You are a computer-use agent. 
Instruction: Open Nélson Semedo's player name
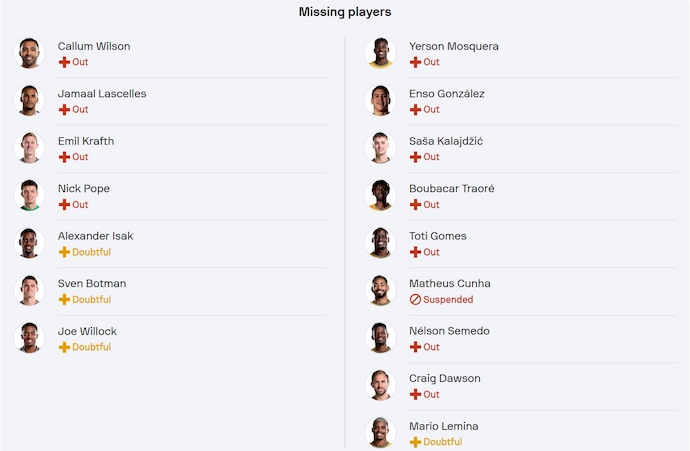click(x=449, y=331)
